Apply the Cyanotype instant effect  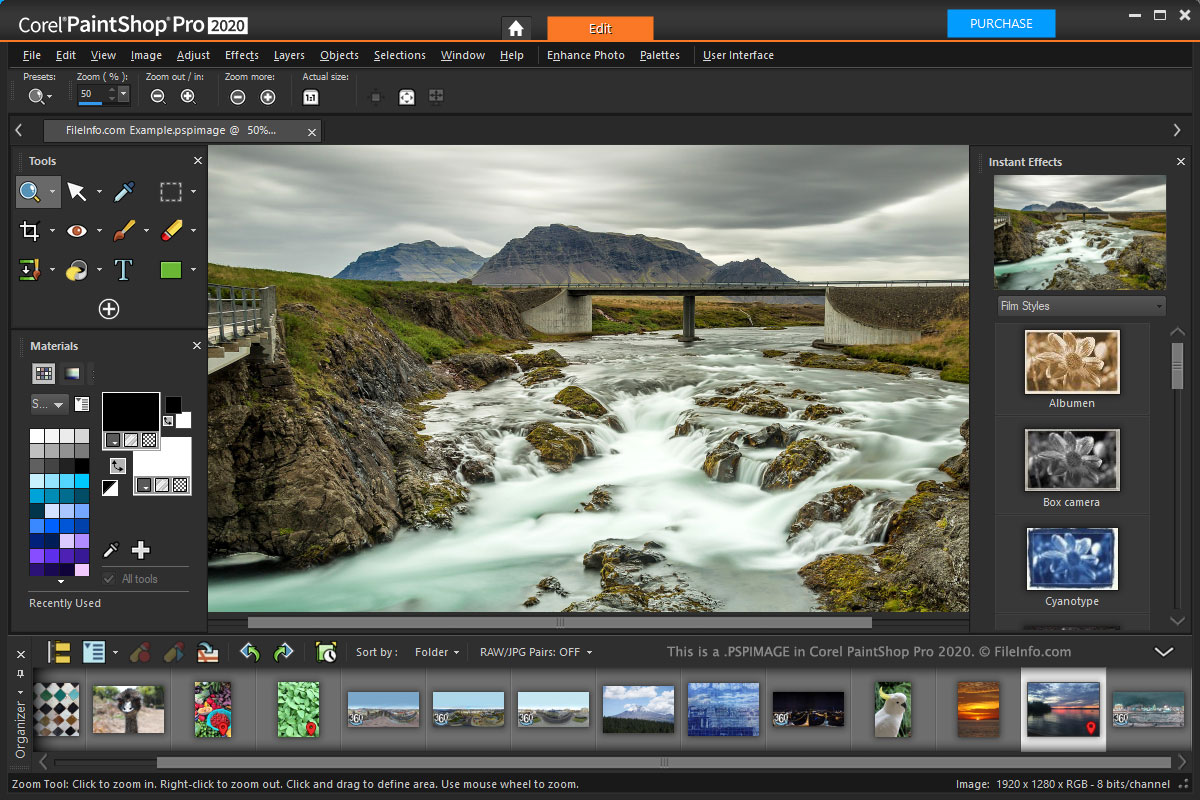pyautogui.click(x=1072, y=559)
